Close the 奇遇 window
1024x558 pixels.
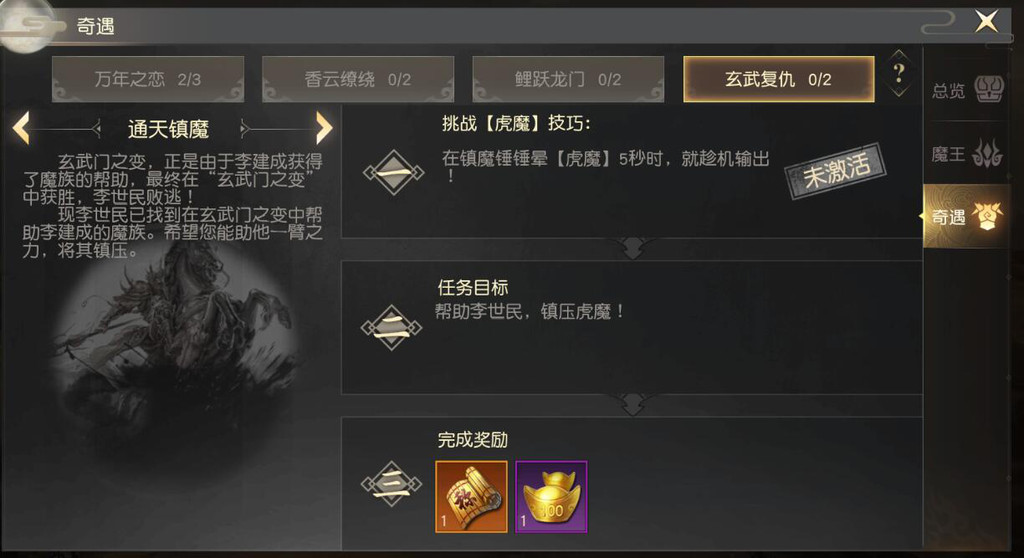click(x=987, y=22)
